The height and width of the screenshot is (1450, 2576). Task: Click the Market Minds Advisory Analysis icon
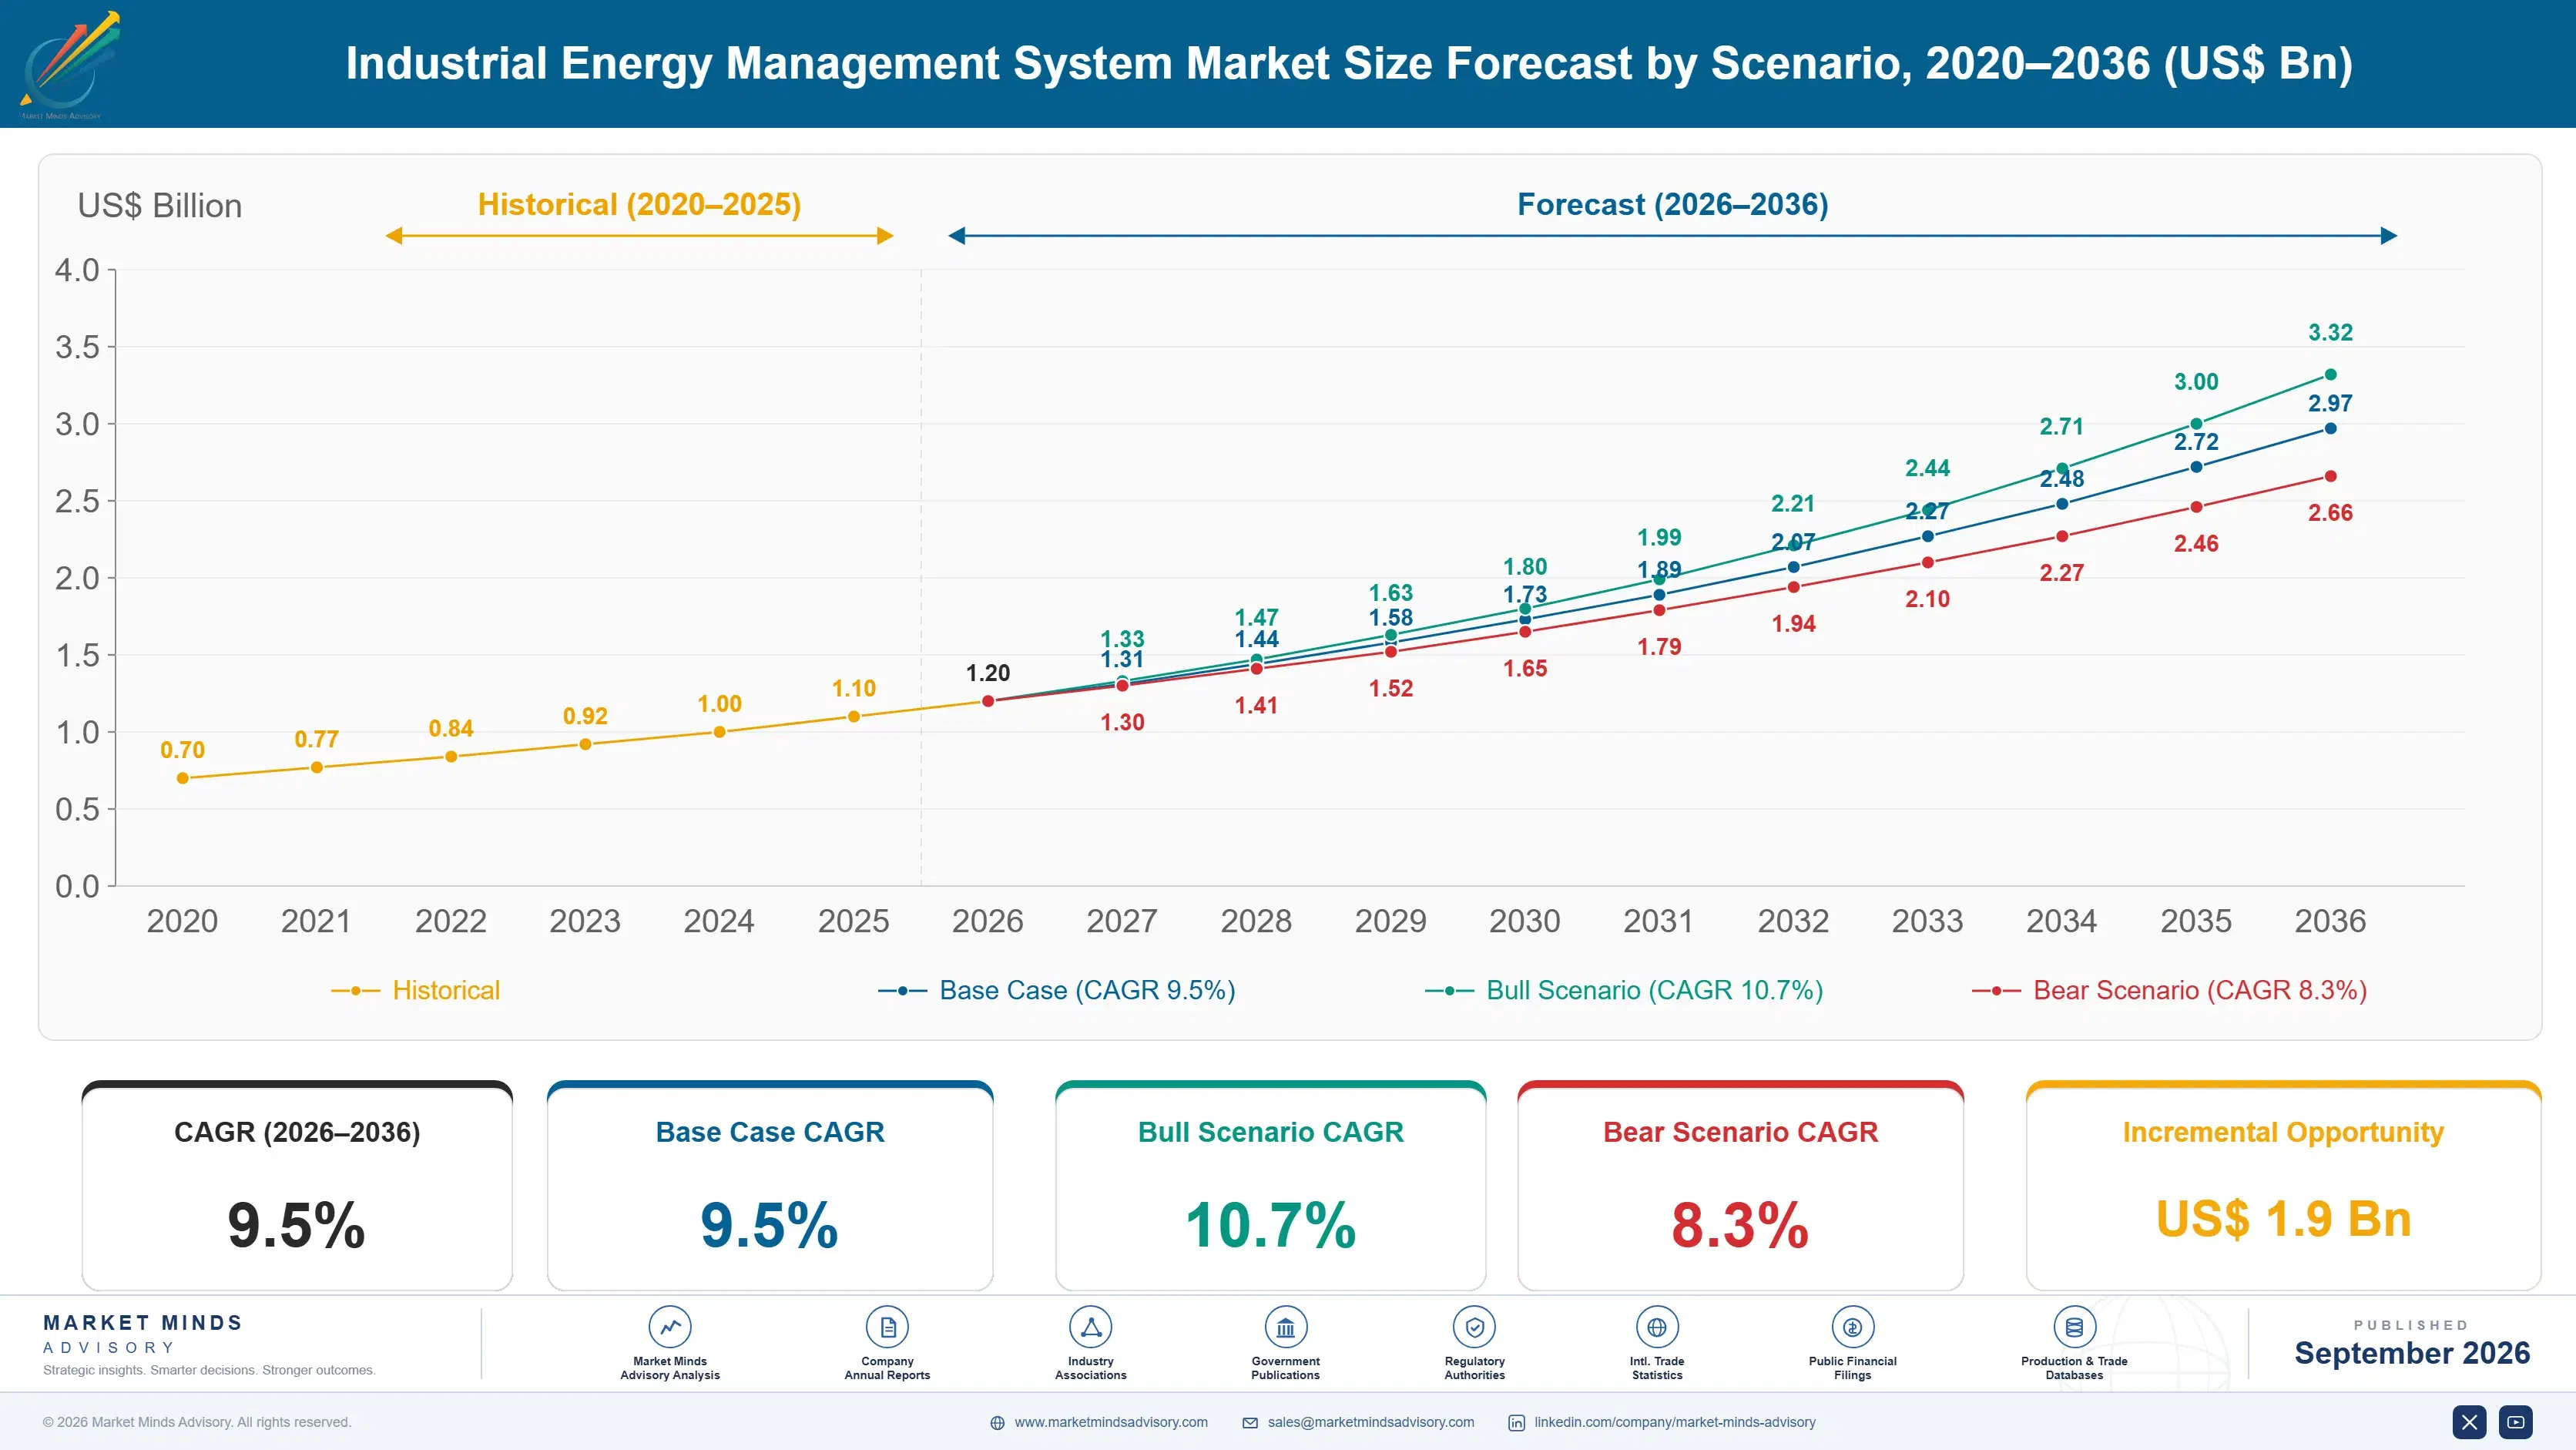point(670,1327)
